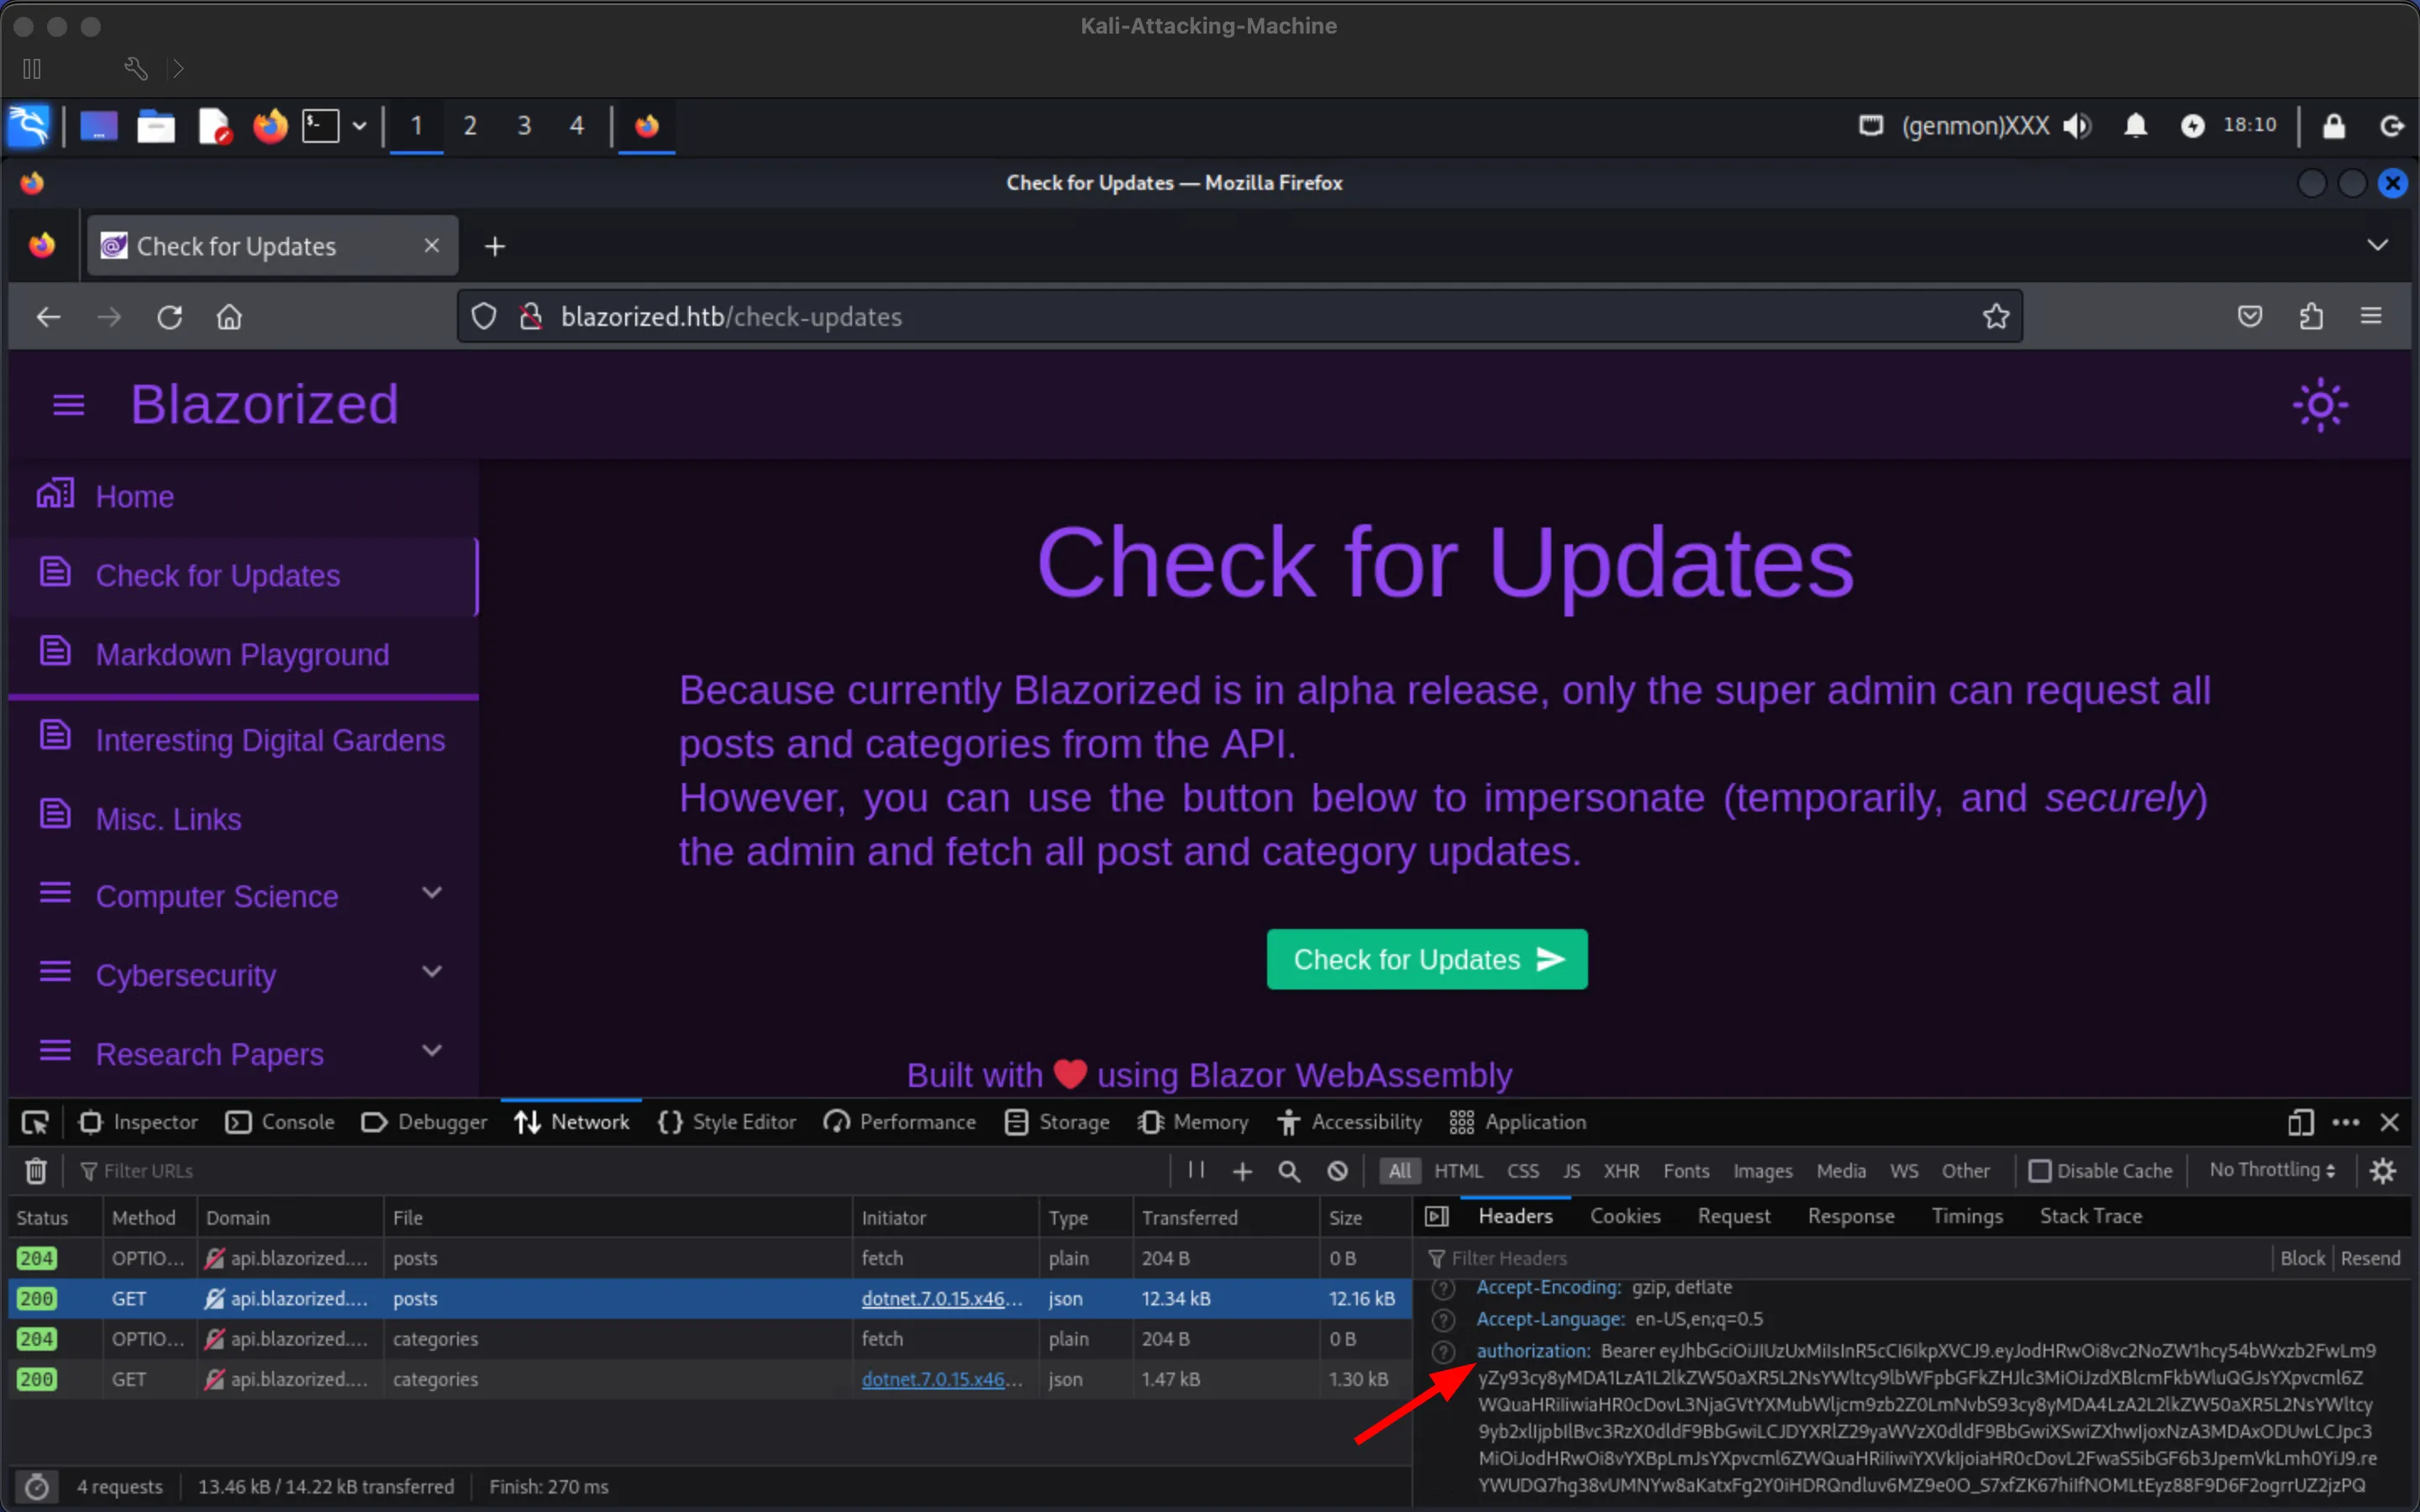Activate the element picker in DevTools
This screenshot has width=2420, height=1512.
pyautogui.click(x=35, y=1123)
